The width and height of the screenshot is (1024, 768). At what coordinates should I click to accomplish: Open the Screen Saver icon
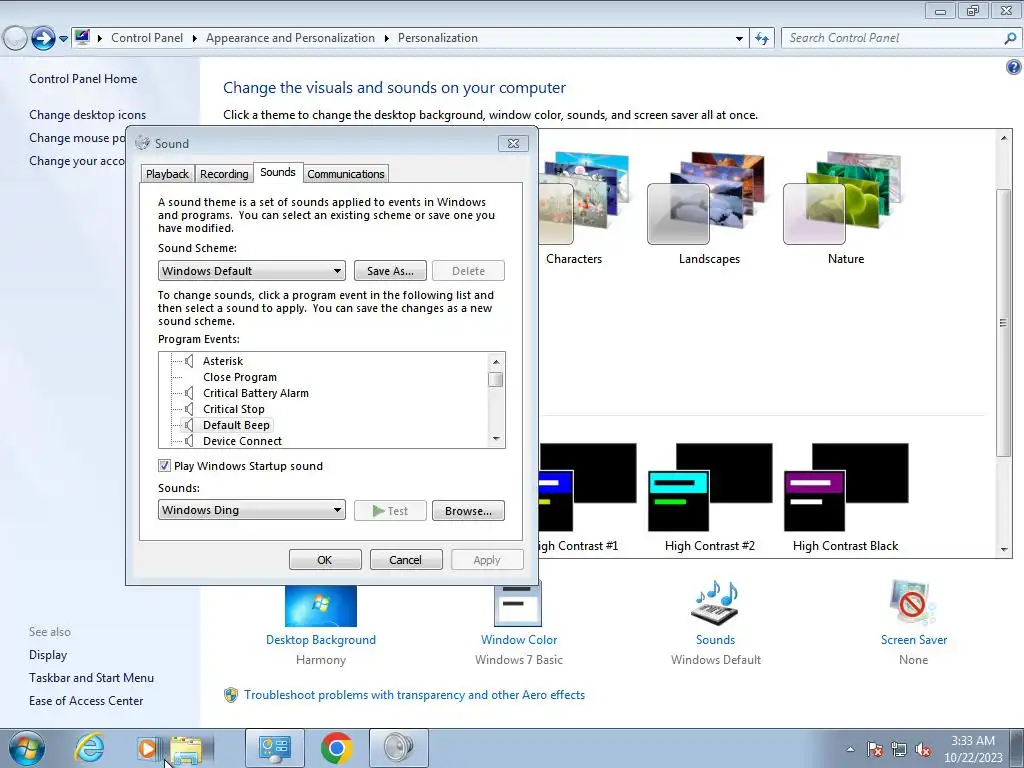point(913,602)
